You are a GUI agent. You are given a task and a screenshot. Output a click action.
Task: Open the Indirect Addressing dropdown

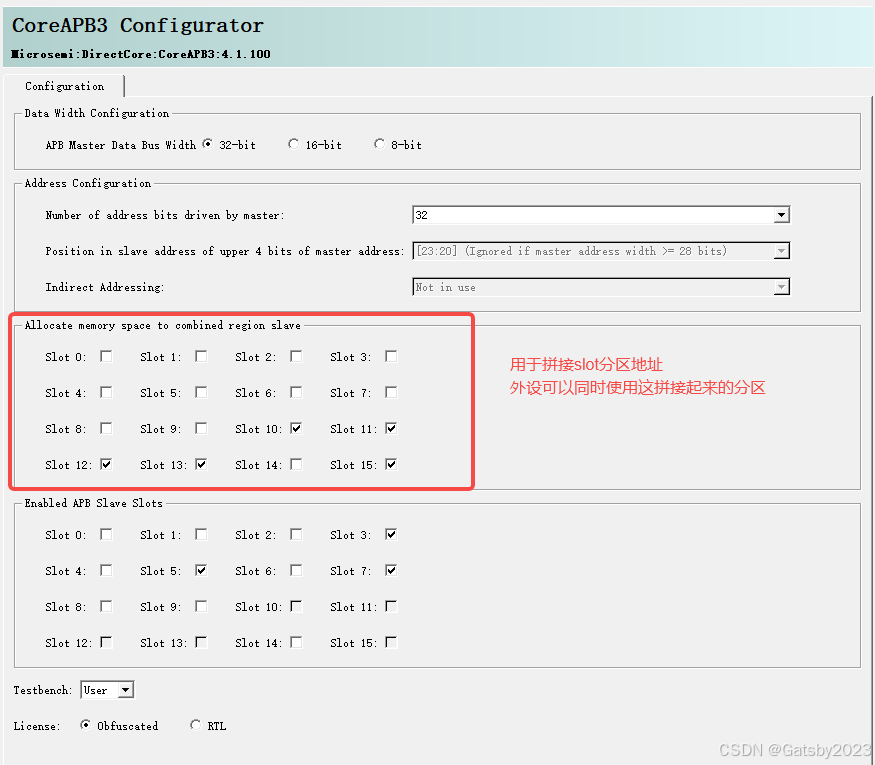[x=601, y=287]
